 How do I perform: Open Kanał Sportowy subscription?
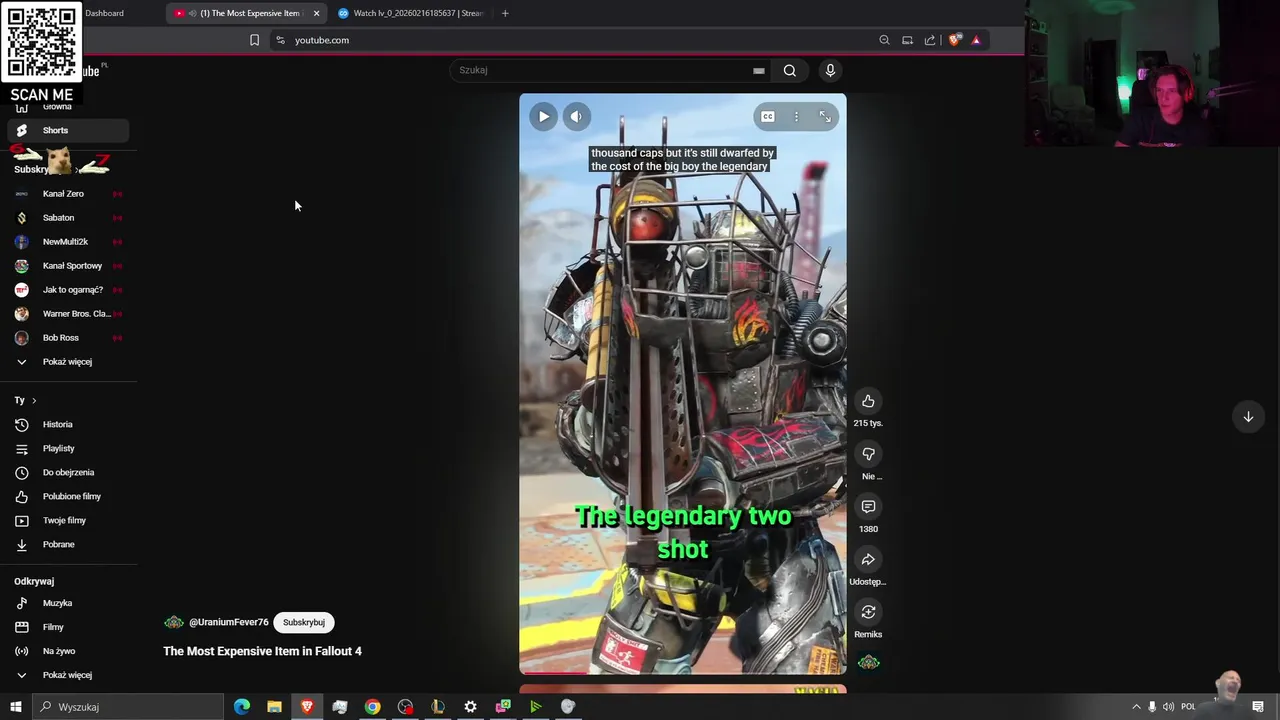[x=68, y=266]
